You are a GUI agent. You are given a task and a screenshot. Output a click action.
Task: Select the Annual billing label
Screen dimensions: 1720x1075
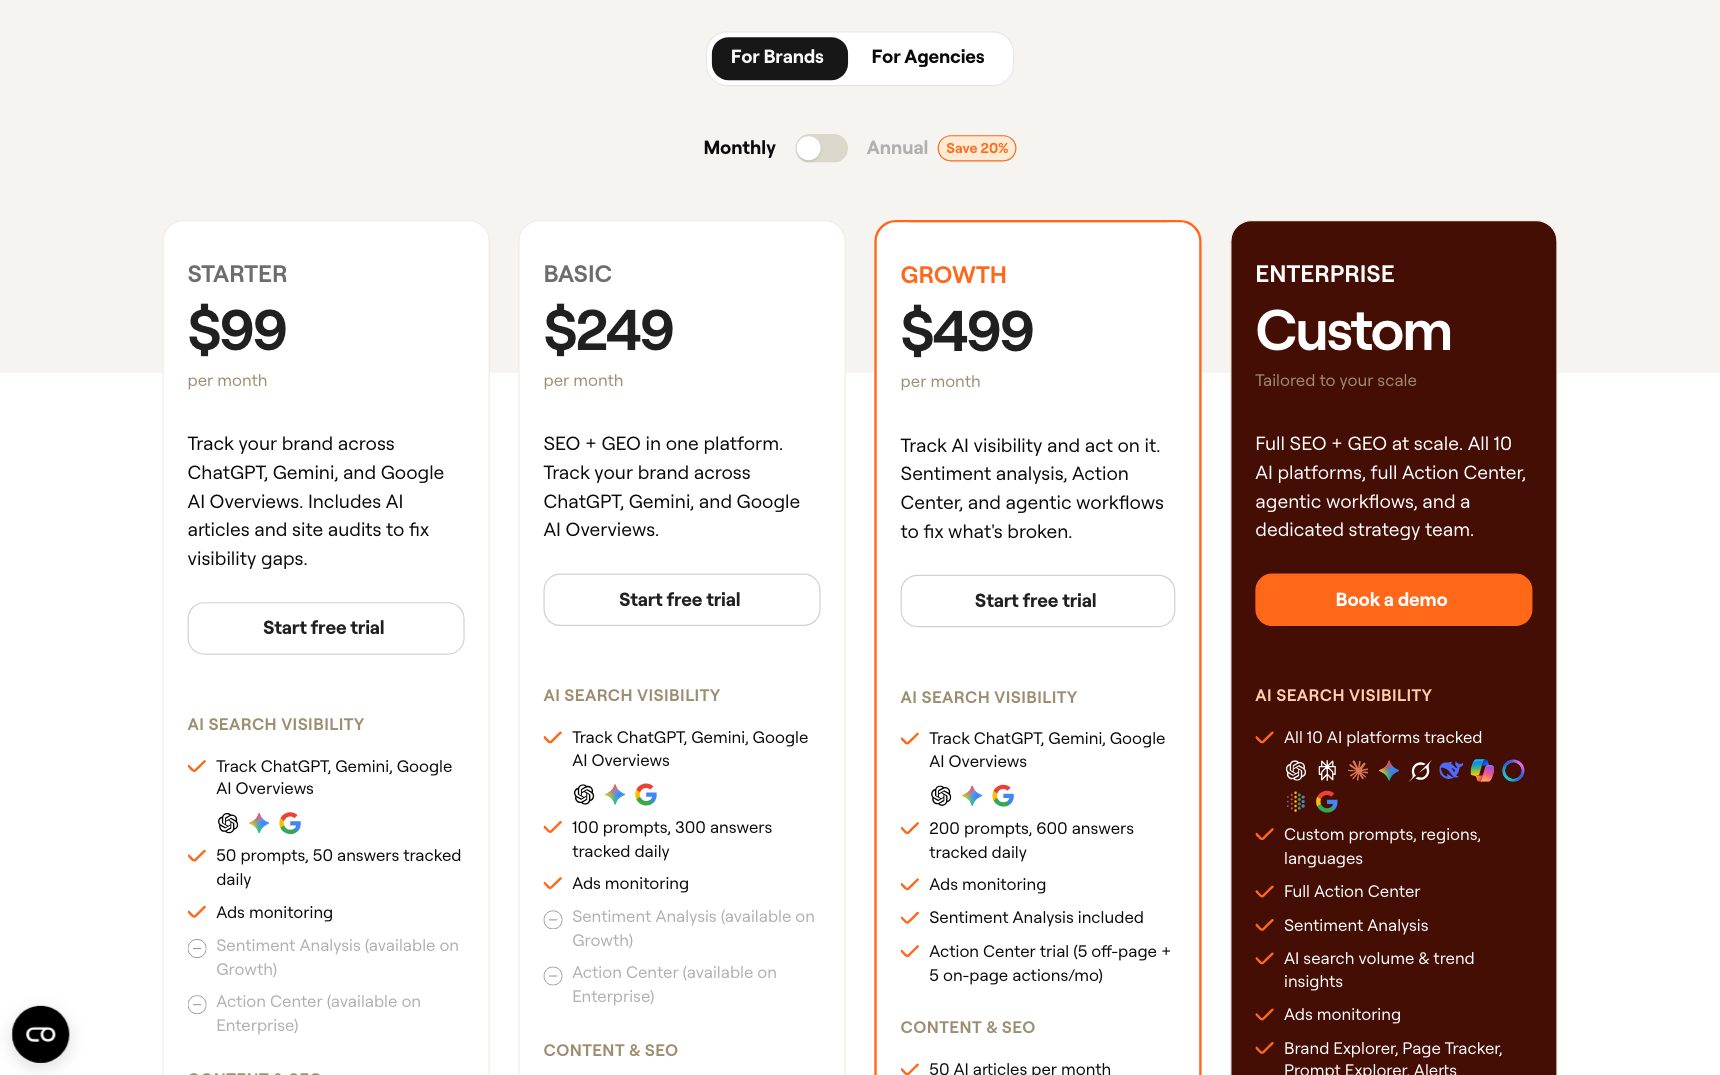point(897,148)
